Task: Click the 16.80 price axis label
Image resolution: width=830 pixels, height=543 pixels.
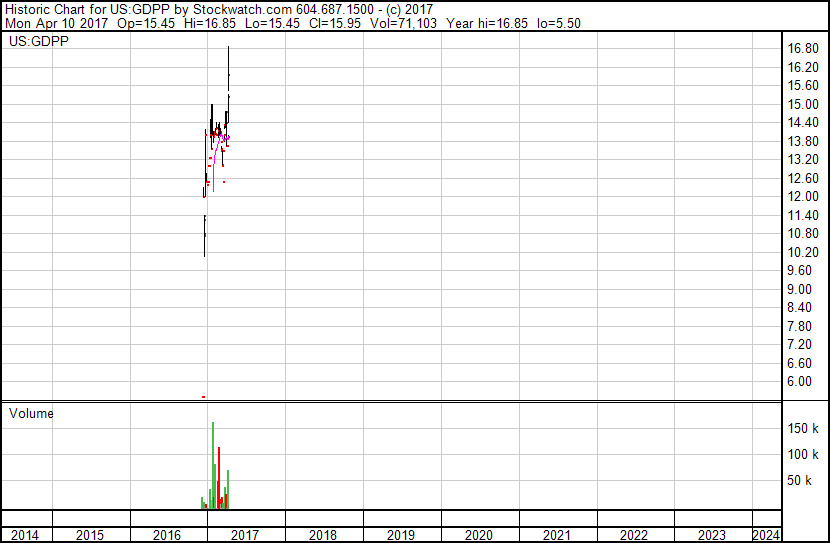Action: 803,49
